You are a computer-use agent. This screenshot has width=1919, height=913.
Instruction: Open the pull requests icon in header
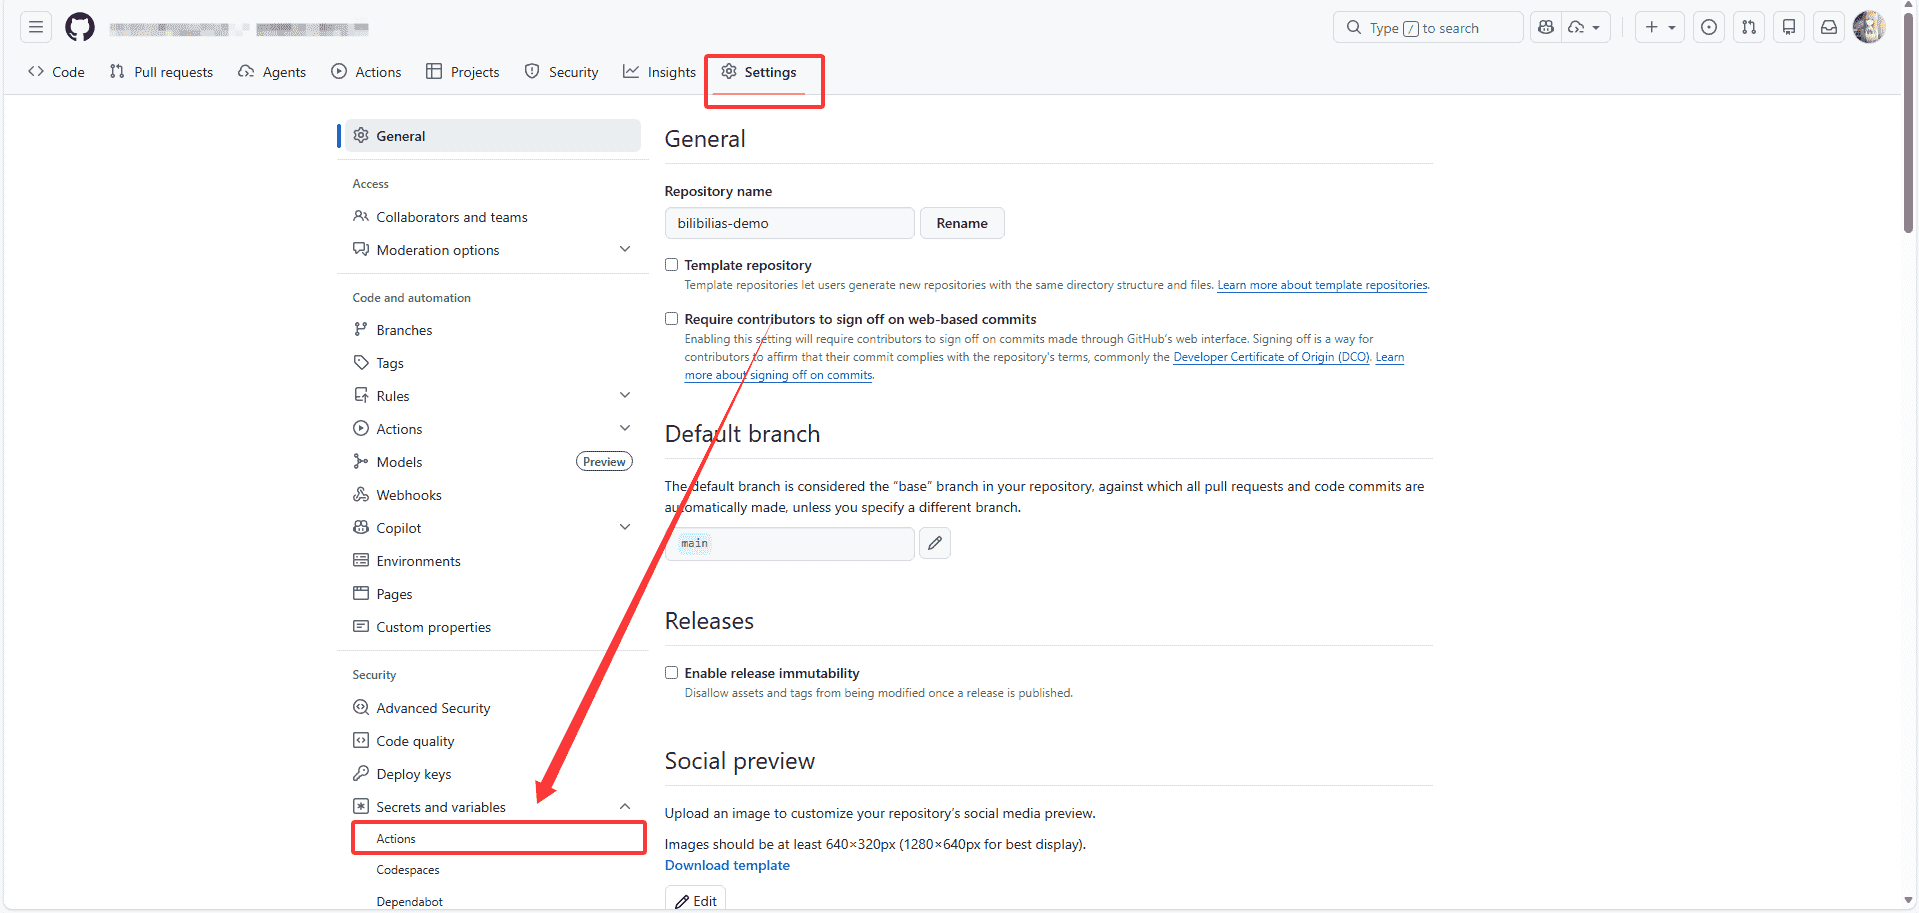click(1749, 27)
